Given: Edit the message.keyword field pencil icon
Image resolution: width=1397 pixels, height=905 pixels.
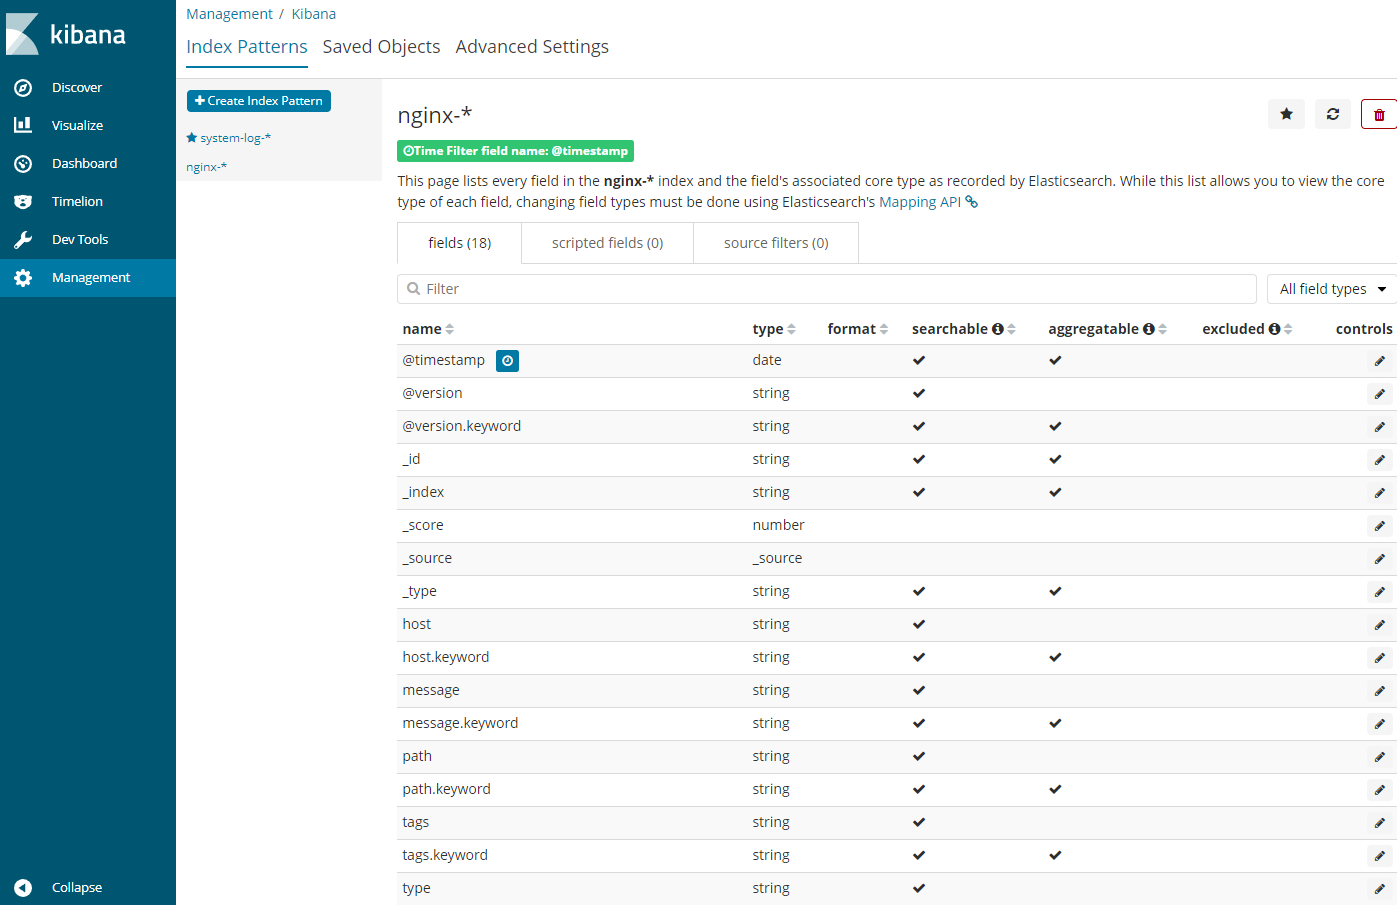Looking at the screenshot, I should (x=1379, y=724).
